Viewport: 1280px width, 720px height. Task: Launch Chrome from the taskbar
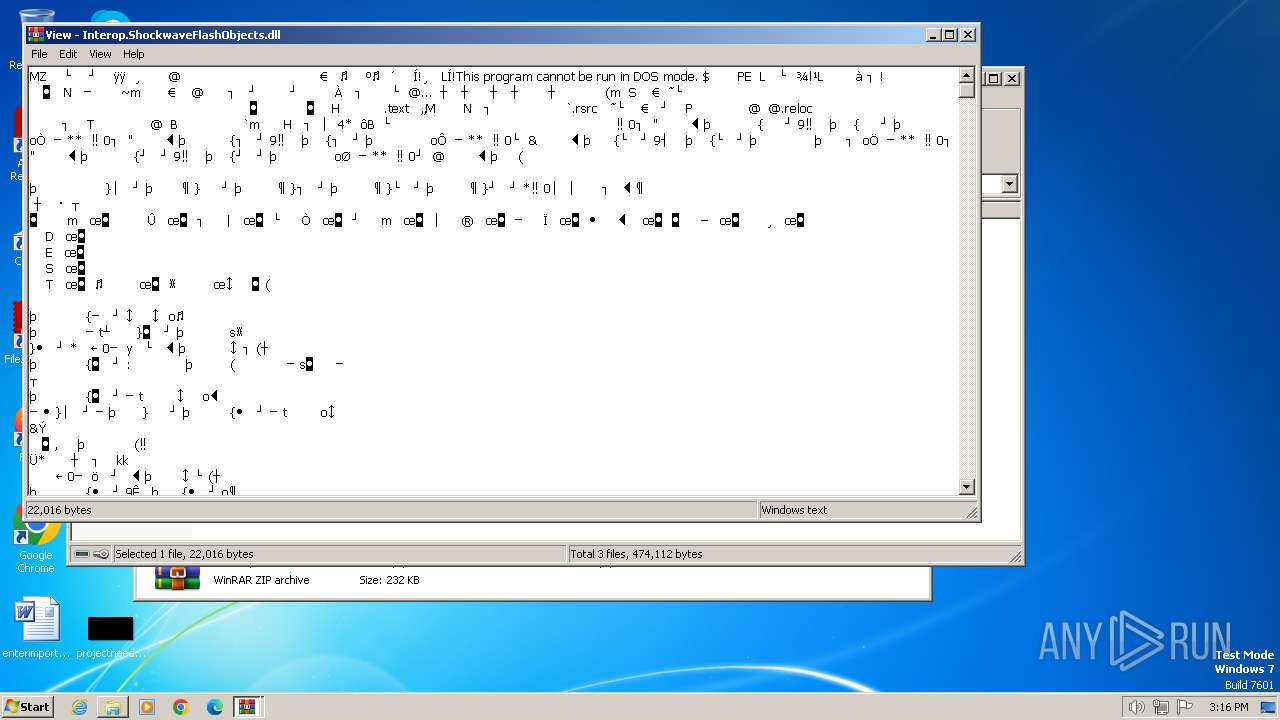tap(181, 707)
